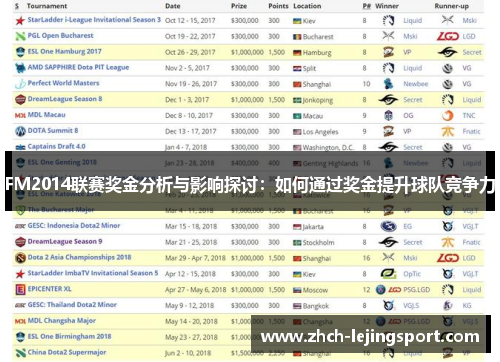This screenshot has height=362, width=500.
Task: Click the PSG.LGD winner name in the EPICENTER XL row
Action: tap(416, 290)
